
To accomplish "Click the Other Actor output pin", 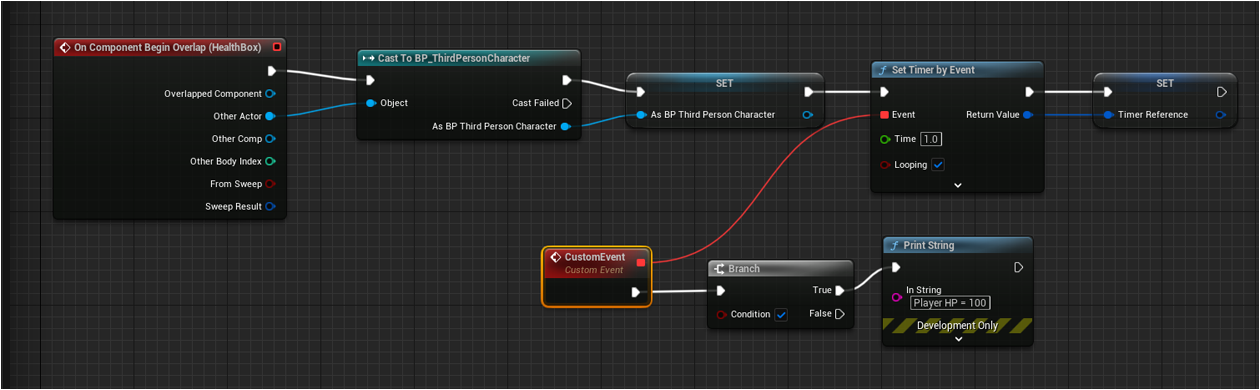I will (270, 116).
